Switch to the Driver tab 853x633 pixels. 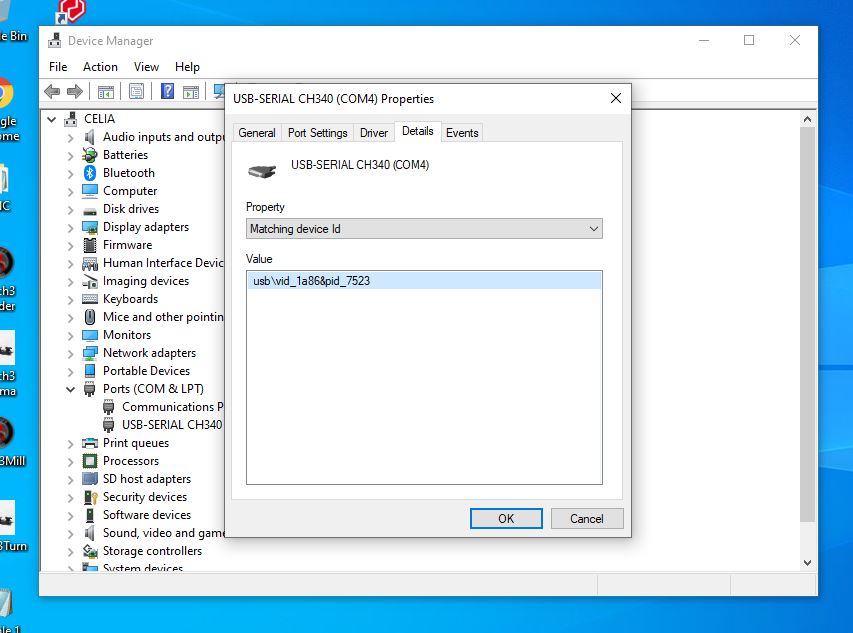click(374, 133)
